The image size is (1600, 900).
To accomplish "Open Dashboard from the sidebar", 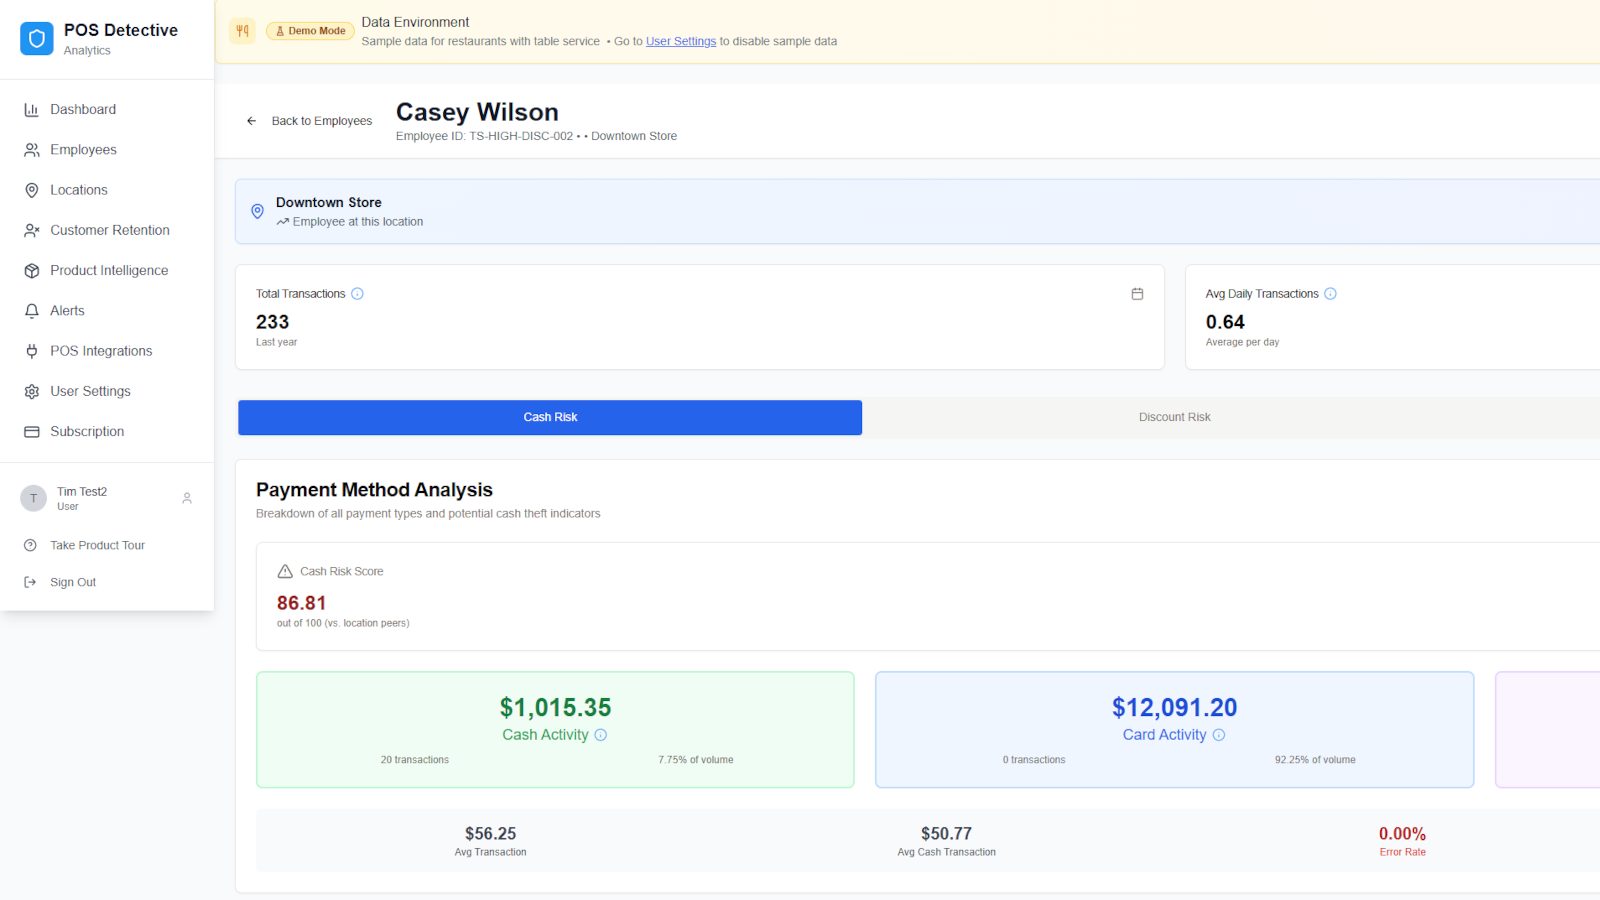I will point(83,110).
